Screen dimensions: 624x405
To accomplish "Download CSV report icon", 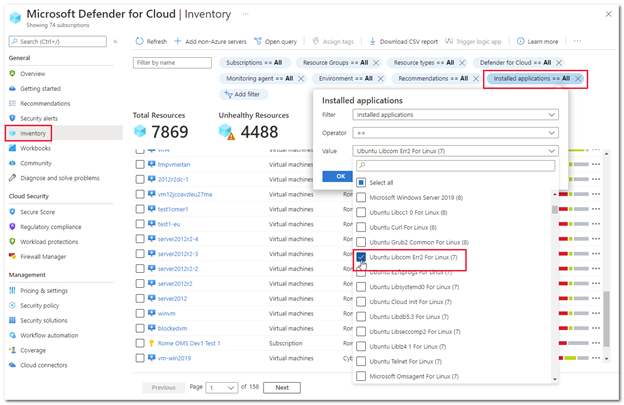I will [372, 41].
